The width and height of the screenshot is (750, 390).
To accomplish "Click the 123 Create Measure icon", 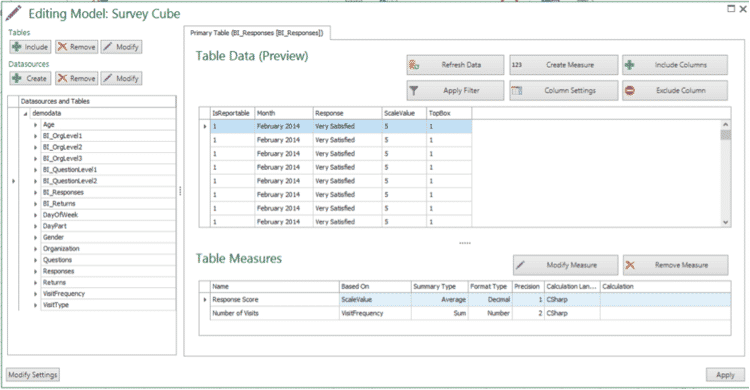I will point(517,65).
